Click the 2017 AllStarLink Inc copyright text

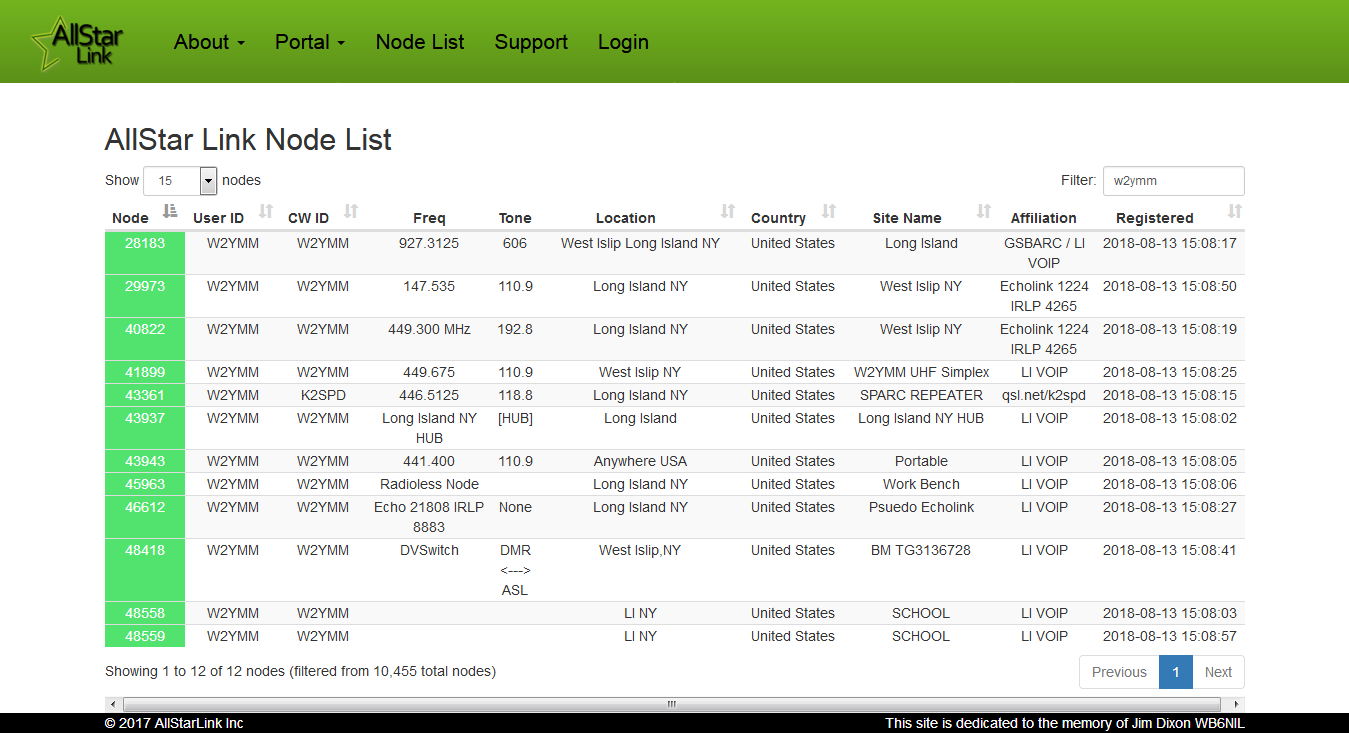174,723
